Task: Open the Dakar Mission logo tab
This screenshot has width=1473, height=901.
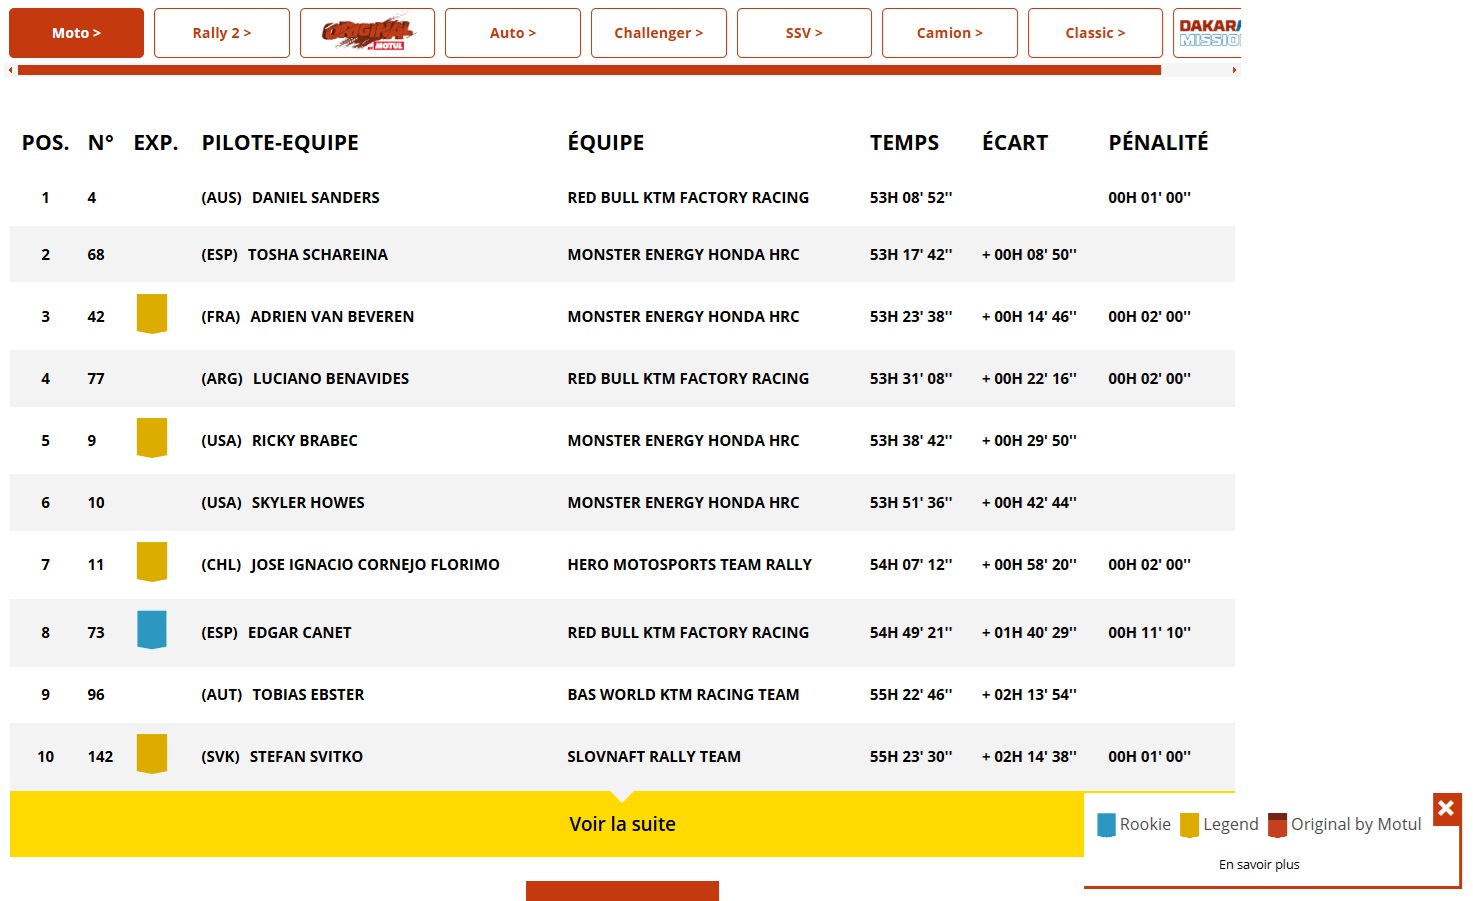Action: point(1208,33)
